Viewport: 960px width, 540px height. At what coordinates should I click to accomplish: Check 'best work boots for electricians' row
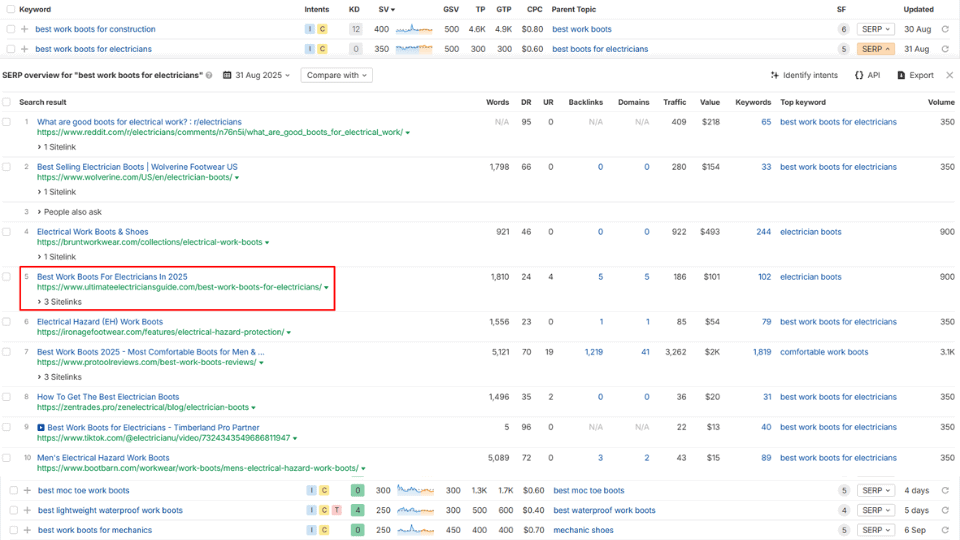10,49
